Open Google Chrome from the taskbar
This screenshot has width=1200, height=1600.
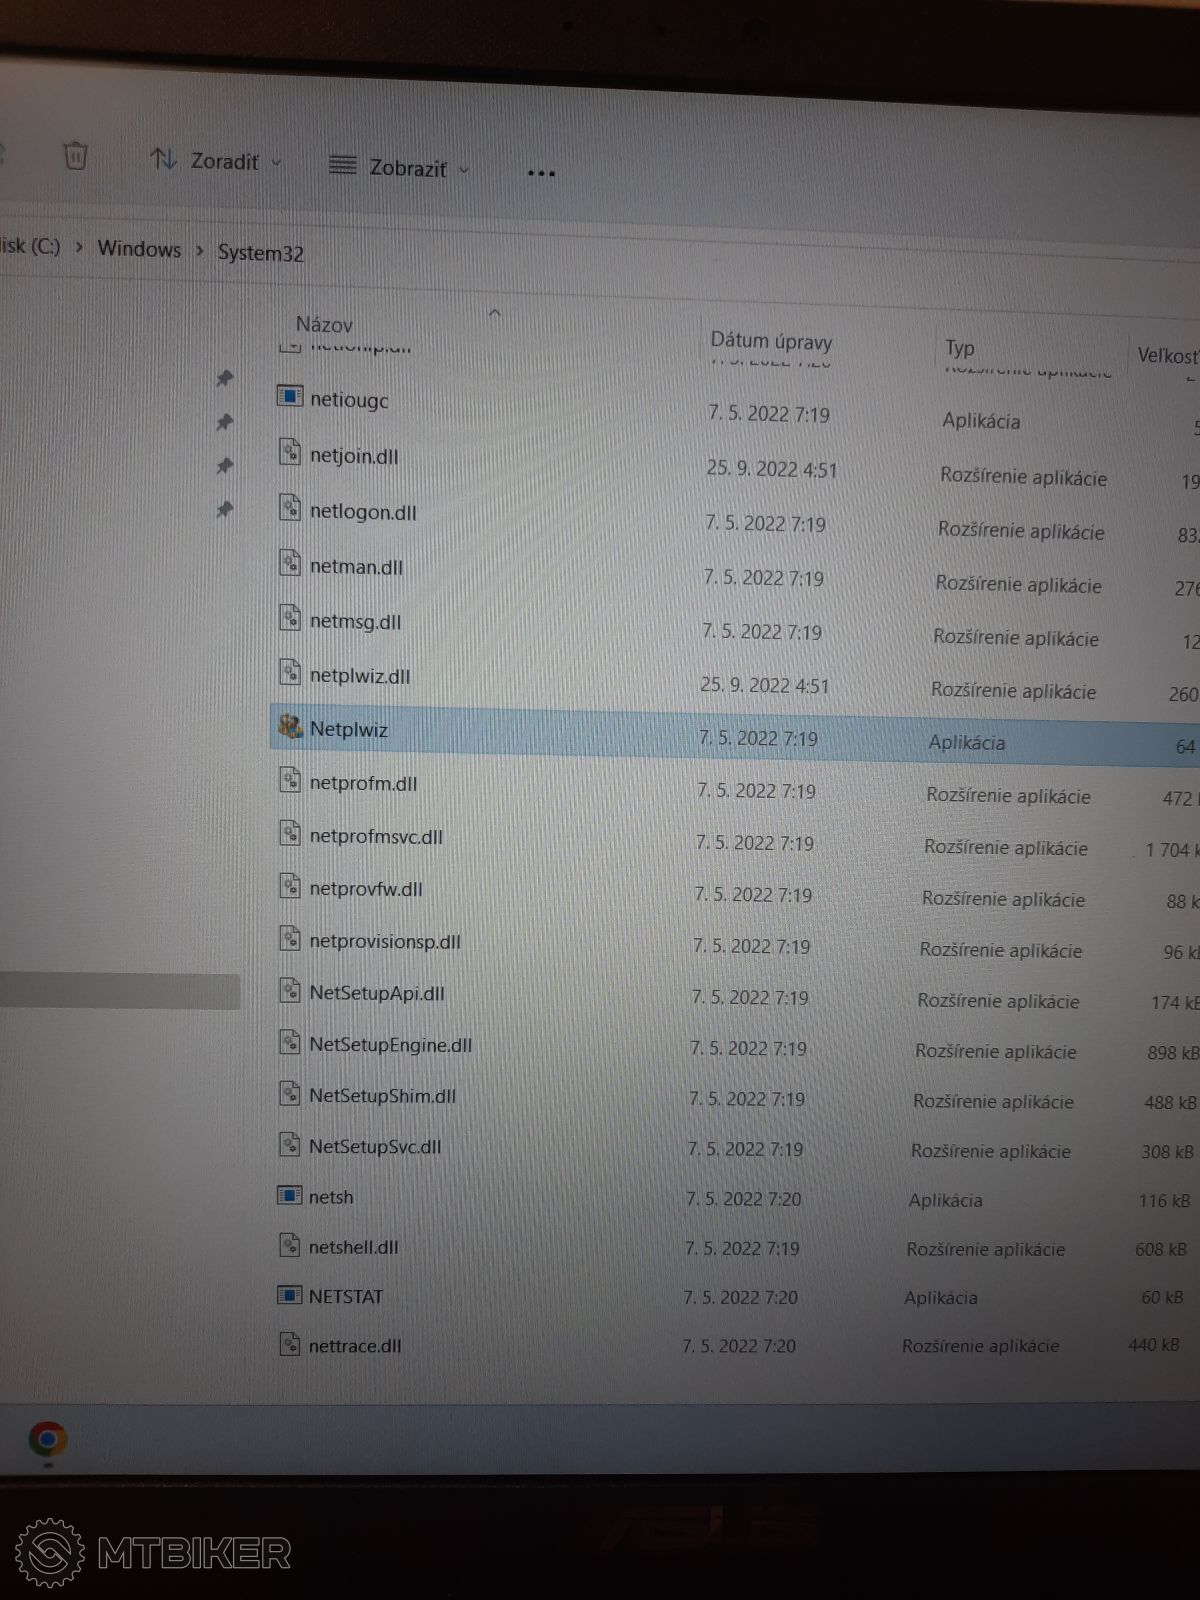(x=47, y=1440)
